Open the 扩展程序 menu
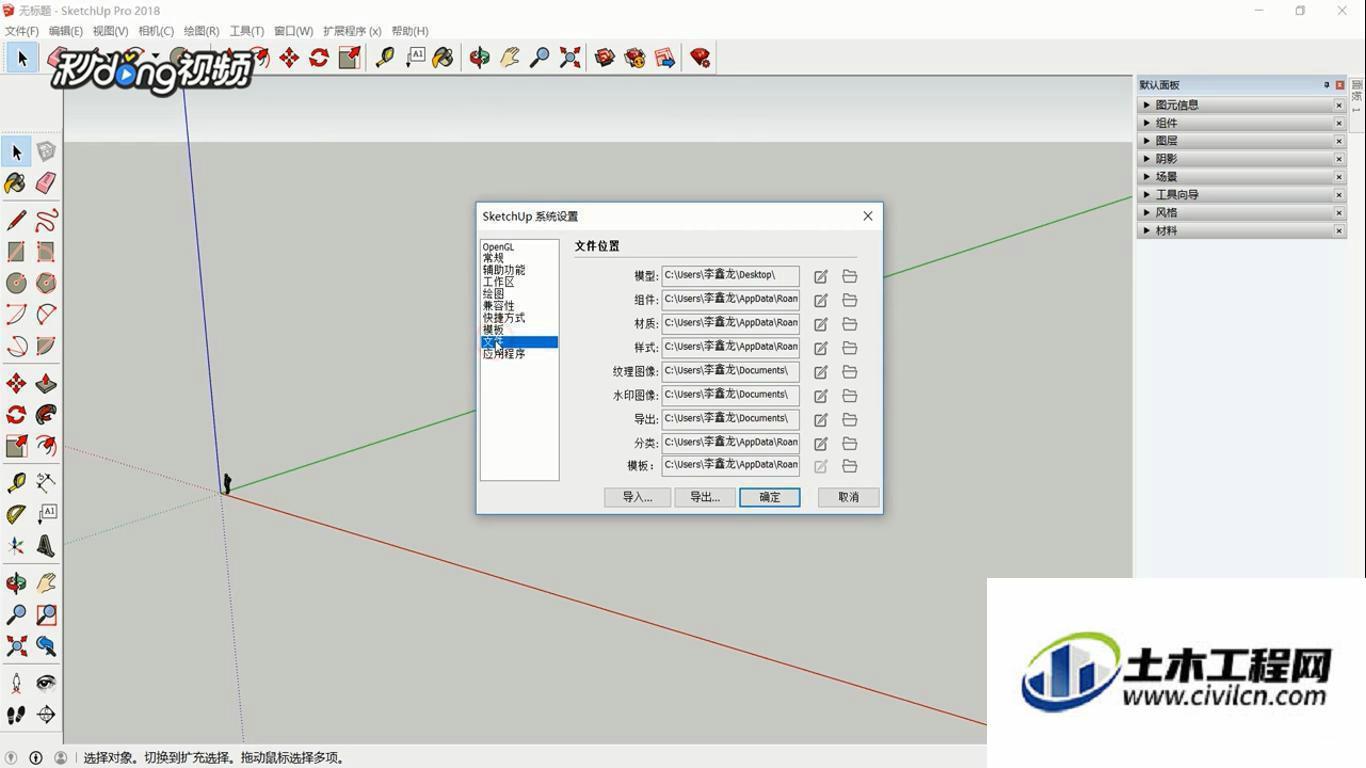Image resolution: width=1366 pixels, height=768 pixels. (x=352, y=31)
